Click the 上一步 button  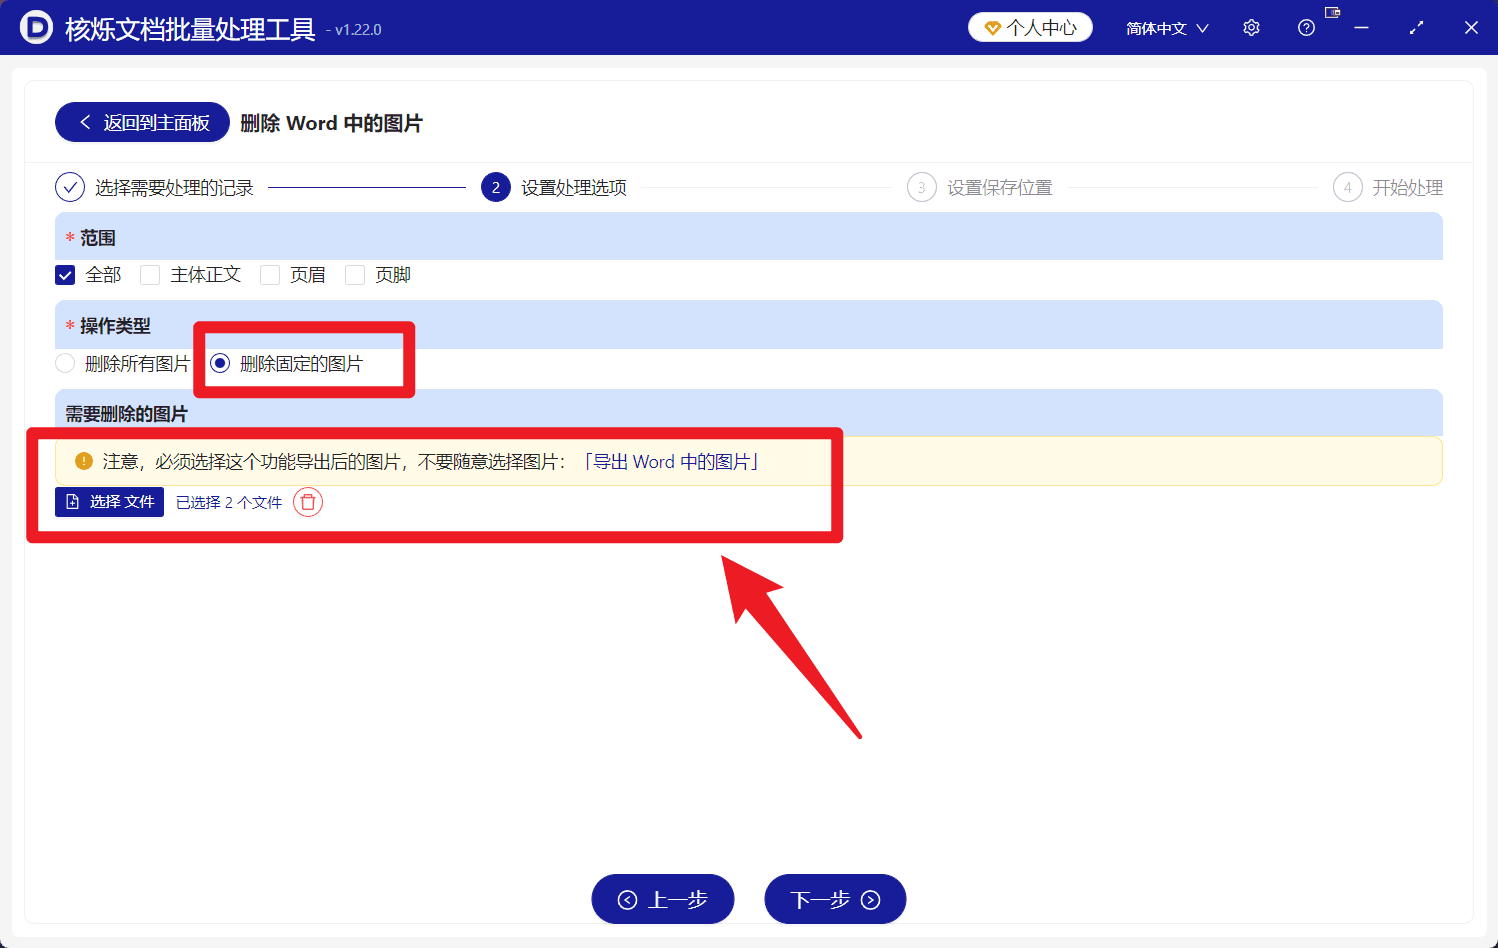coord(662,898)
